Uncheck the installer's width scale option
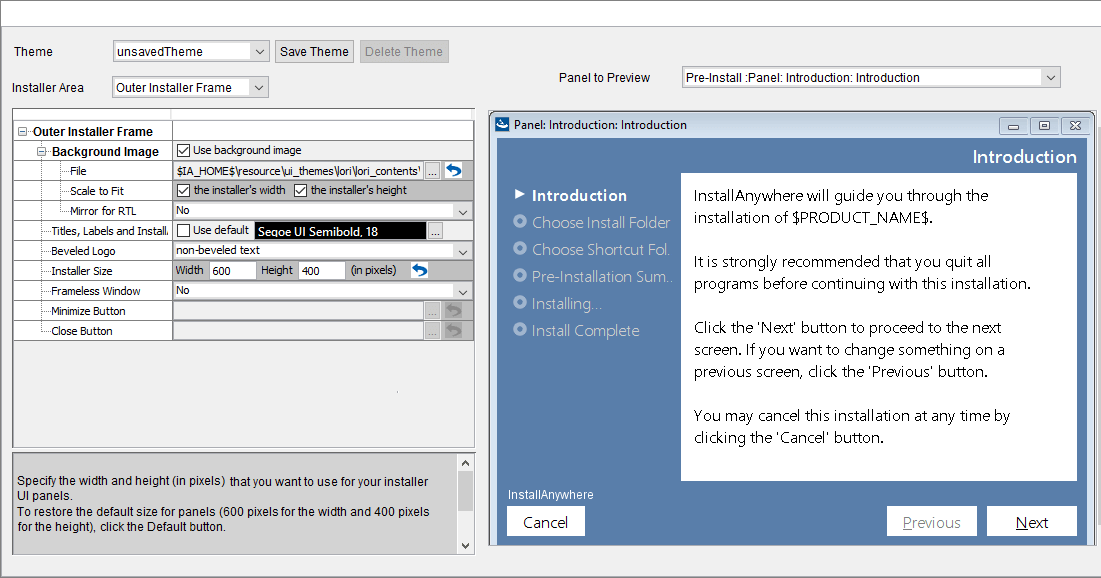The width and height of the screenshot is (1101, 578). pos(183,190)
